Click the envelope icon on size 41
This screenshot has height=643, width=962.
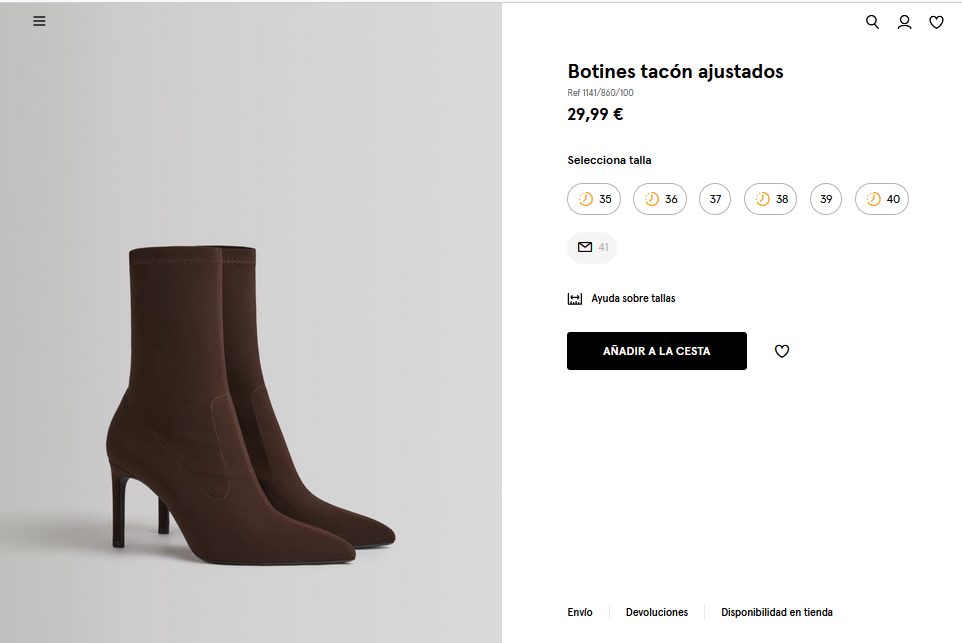pyautogui.click(x=585, y=247)
